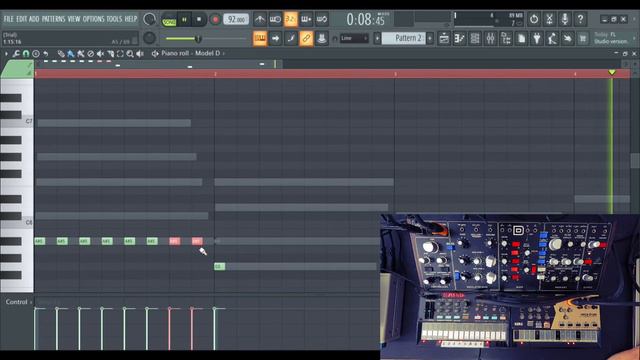The width and height of the screenshot is (640, 360).
Task: Open the 'Piano roll - Model D' target selector
Action: (191, 53)
